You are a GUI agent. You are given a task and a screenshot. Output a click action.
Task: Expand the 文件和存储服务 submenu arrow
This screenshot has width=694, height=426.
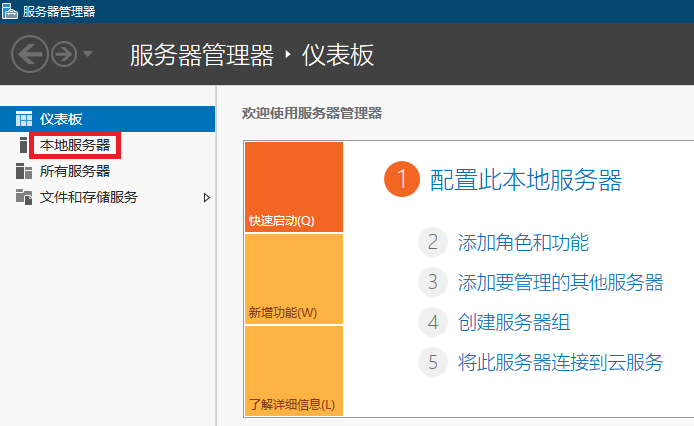pyautogui.click(x=207, y=198)
